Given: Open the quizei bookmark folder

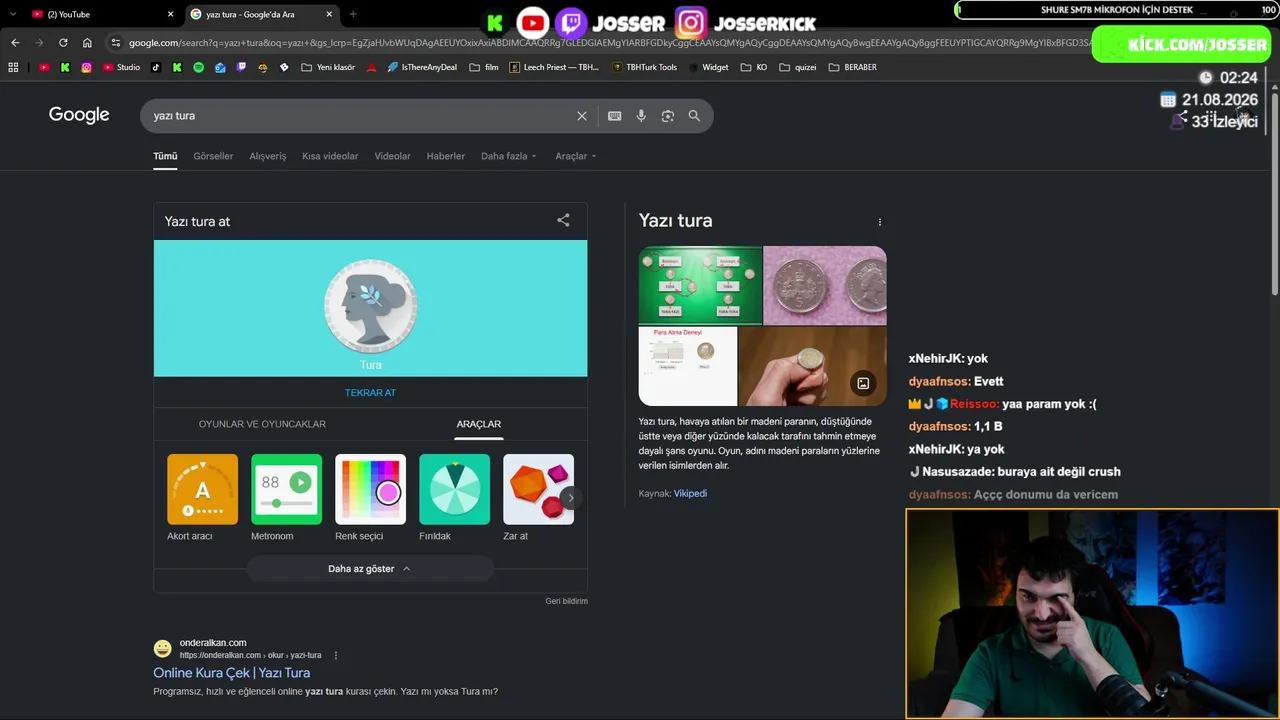Looking at the screenshot, I should [798, 68].
